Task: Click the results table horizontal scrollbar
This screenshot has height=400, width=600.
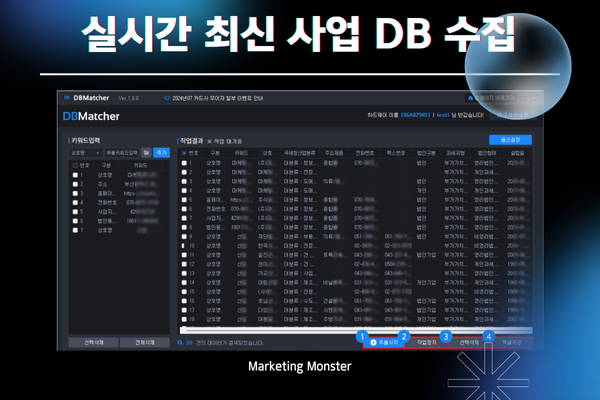Action: click(356, 330)
